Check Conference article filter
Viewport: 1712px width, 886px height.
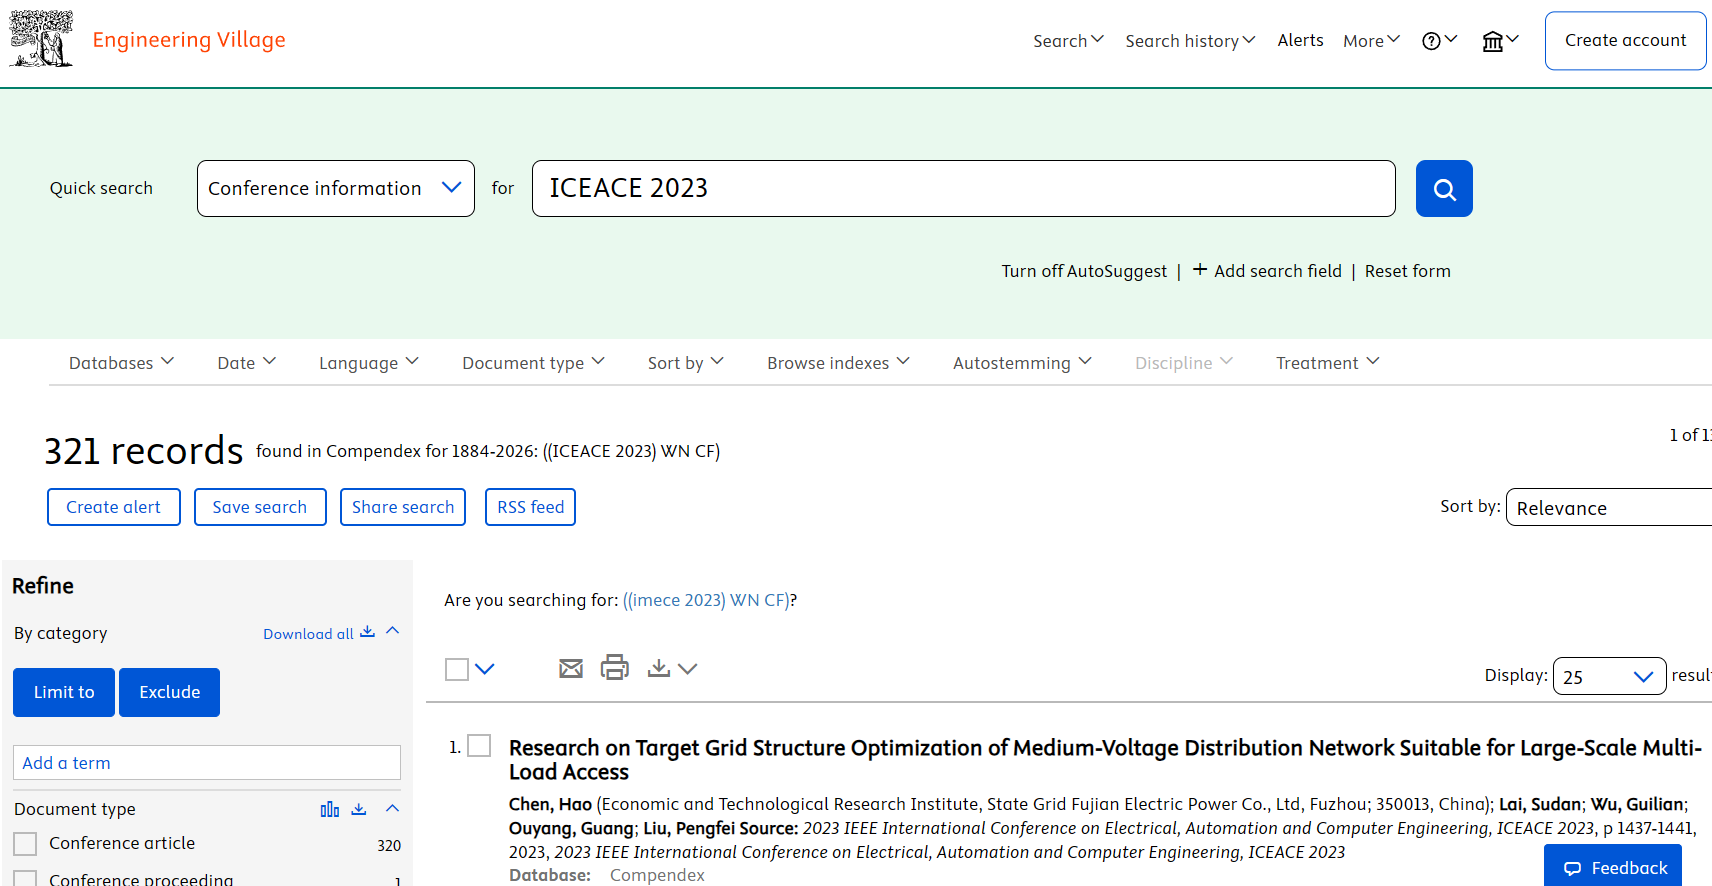pyautogui.click(x=25, y=844)
